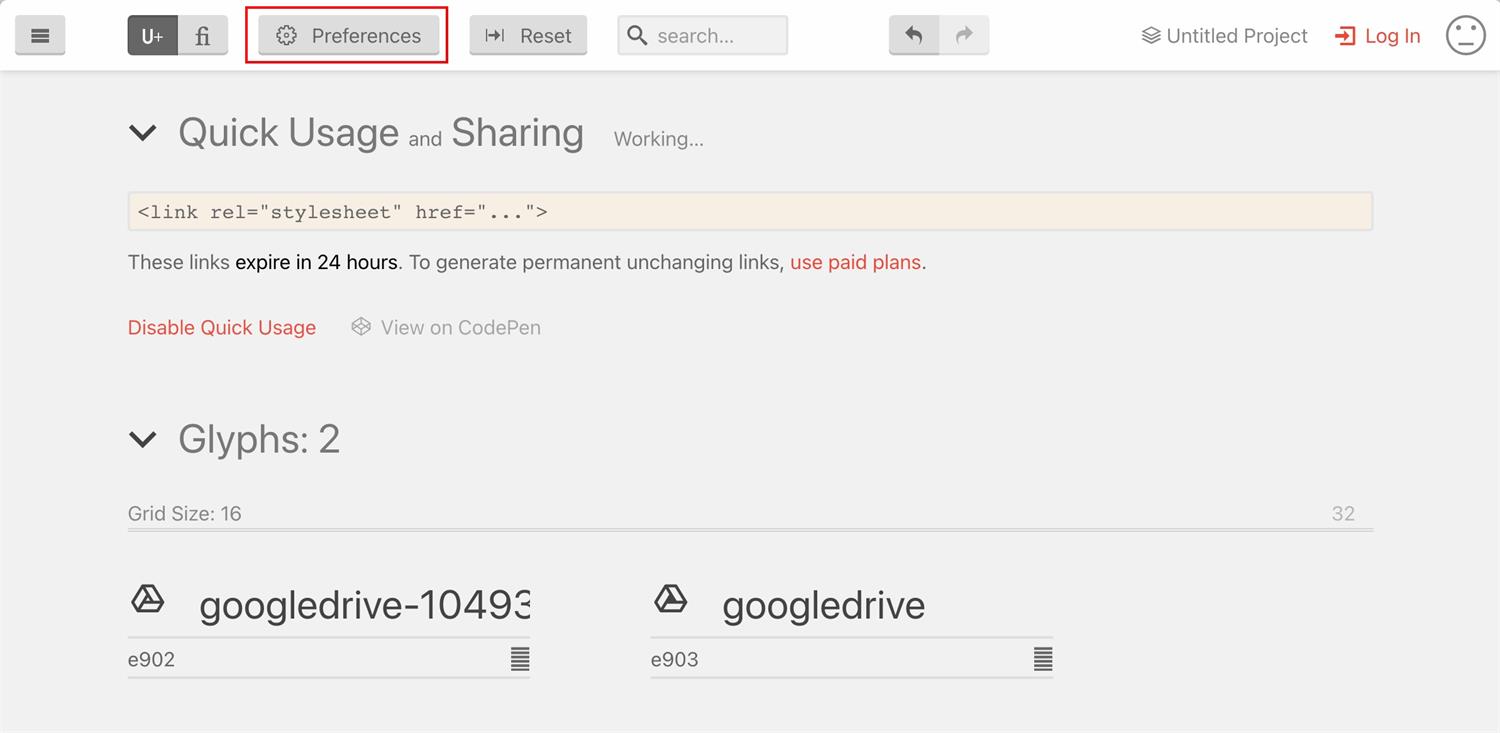
Task: Toggle the U+ unicode code display
Action: point(152,36)
